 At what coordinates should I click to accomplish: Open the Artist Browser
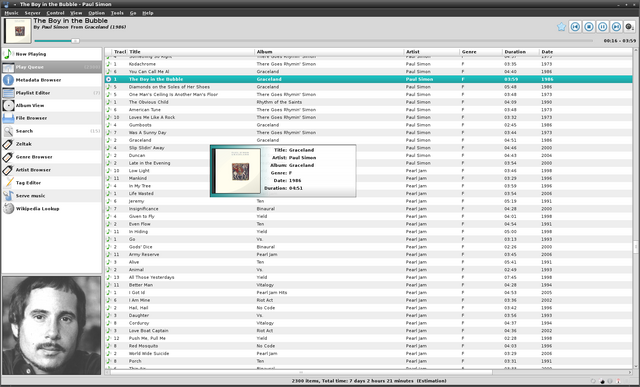(x=51, y=170)
